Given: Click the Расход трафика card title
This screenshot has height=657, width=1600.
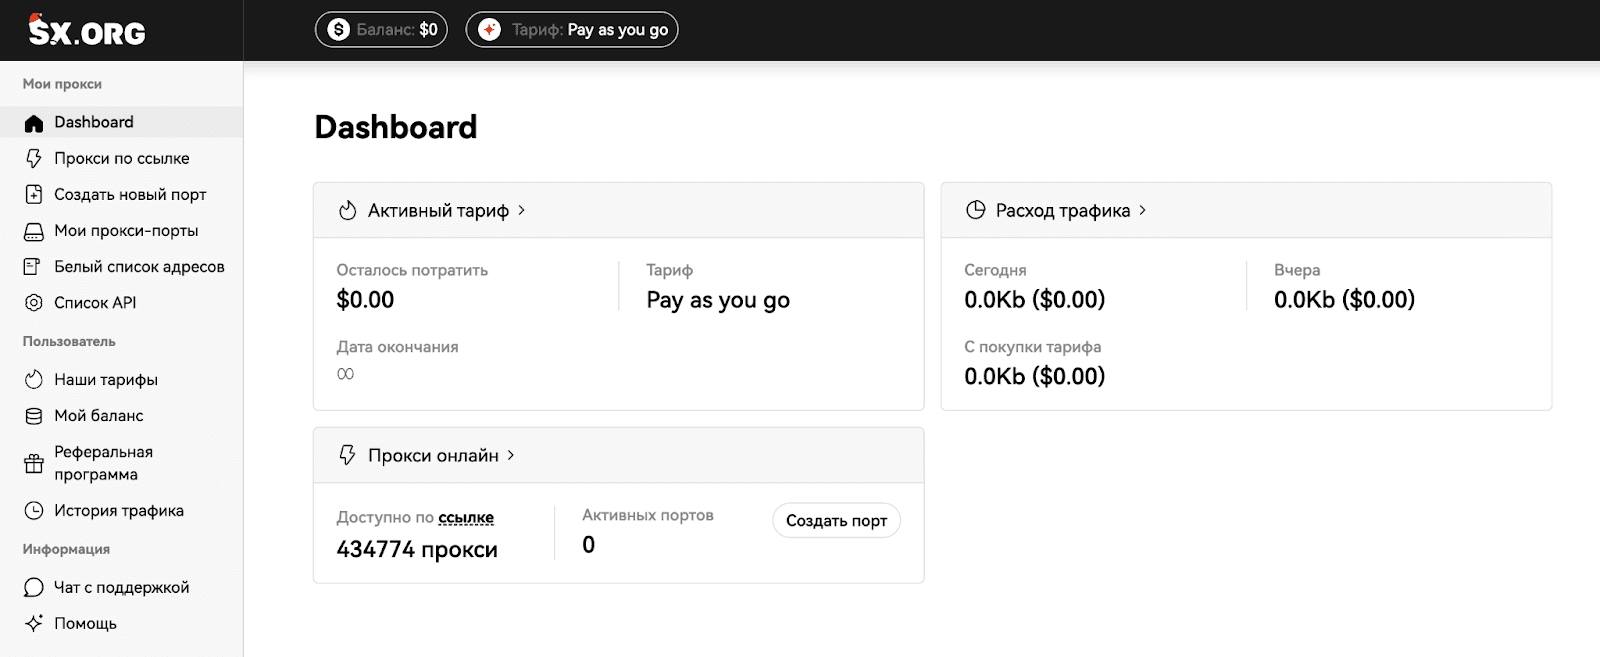Looking at the screenshot, I should click(x=1063, y=210).
